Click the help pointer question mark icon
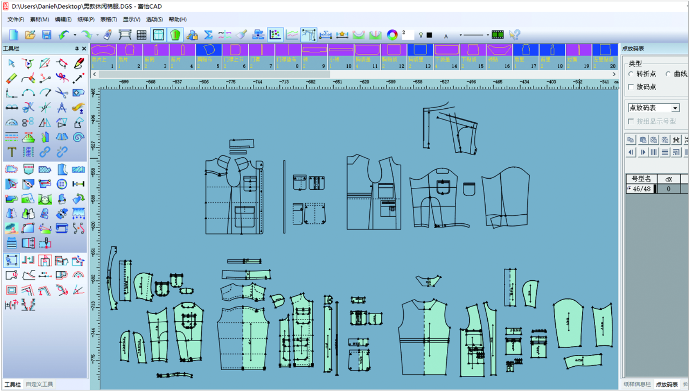The image size is (690, 392). [x=514, y=35]
